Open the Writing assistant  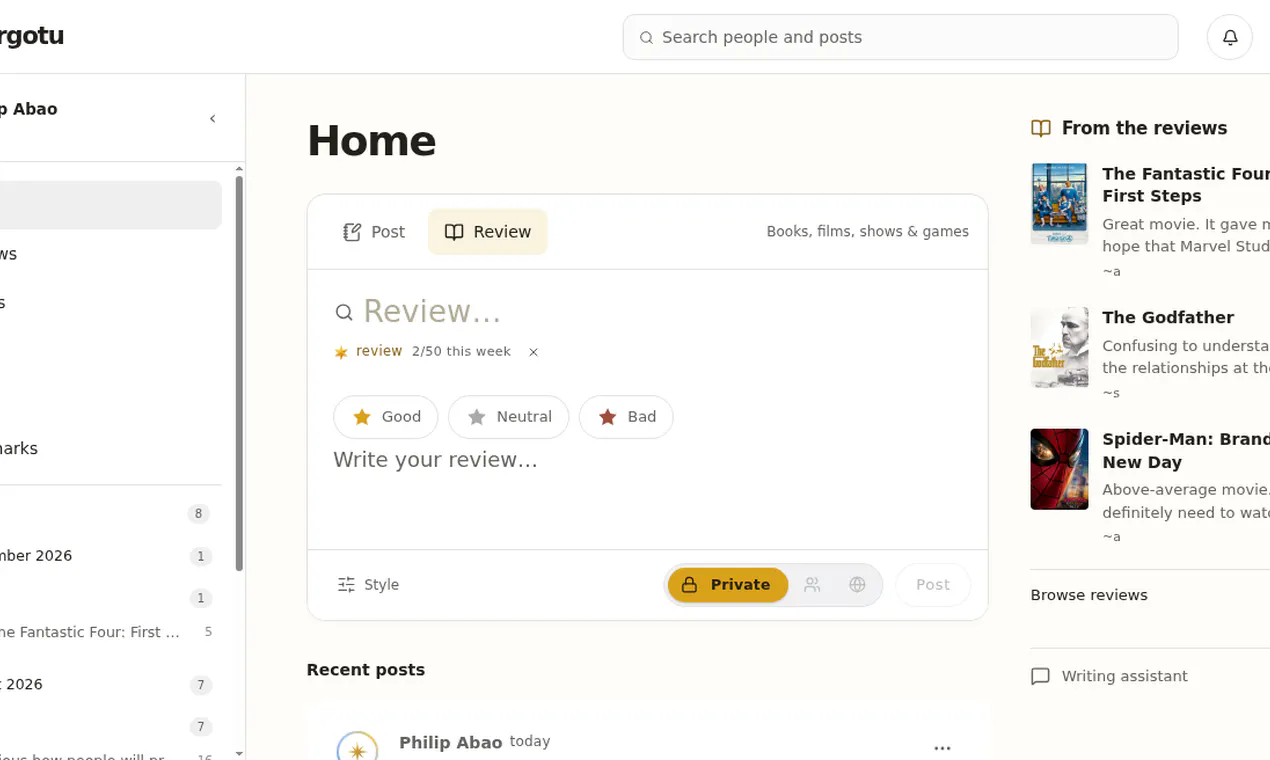click(x=1109, y=676)
